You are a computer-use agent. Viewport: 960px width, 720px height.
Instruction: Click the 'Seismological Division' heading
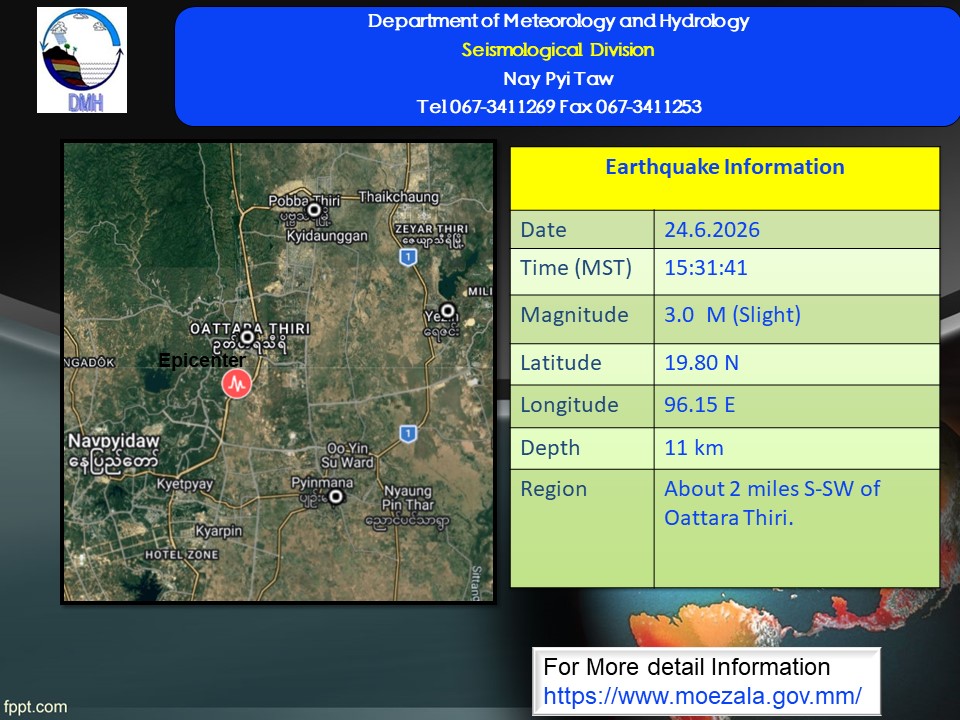pos(558,50)
